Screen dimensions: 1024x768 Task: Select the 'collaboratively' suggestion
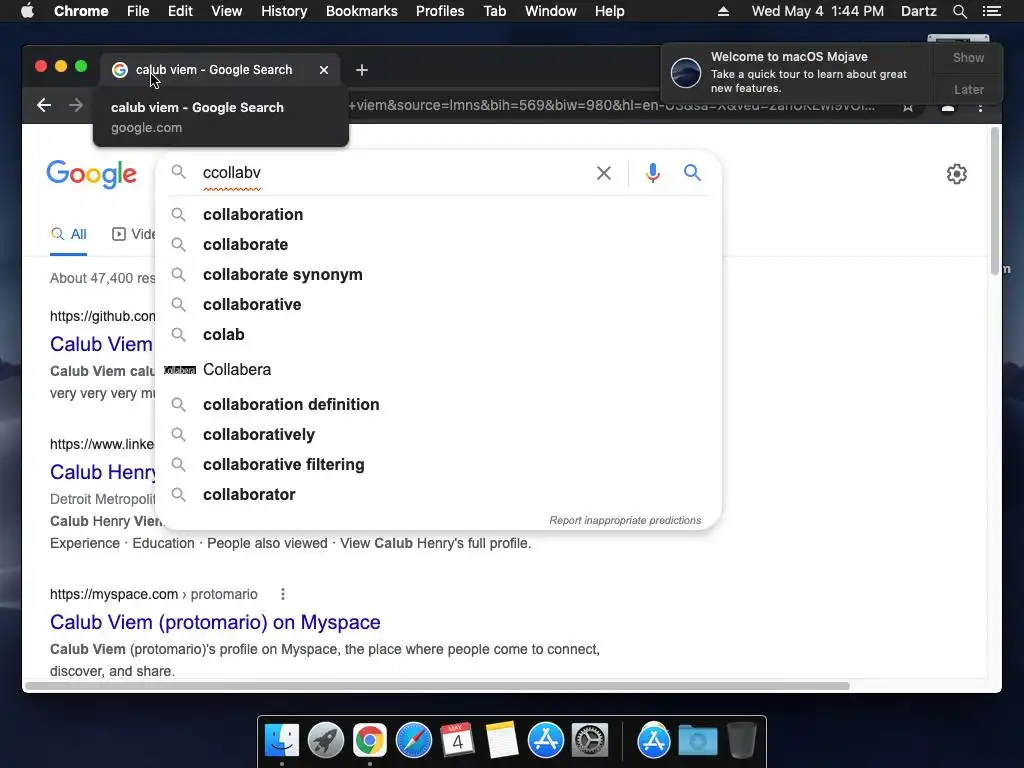pos(438,434)
